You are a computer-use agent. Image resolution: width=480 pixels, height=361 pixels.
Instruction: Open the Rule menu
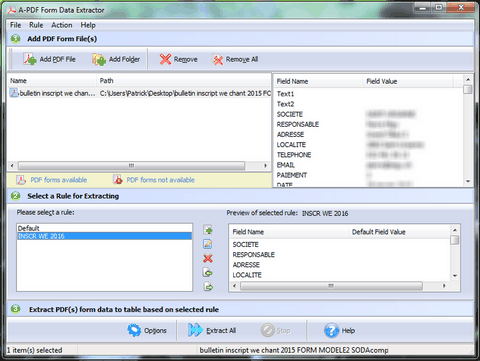[36, 25]
